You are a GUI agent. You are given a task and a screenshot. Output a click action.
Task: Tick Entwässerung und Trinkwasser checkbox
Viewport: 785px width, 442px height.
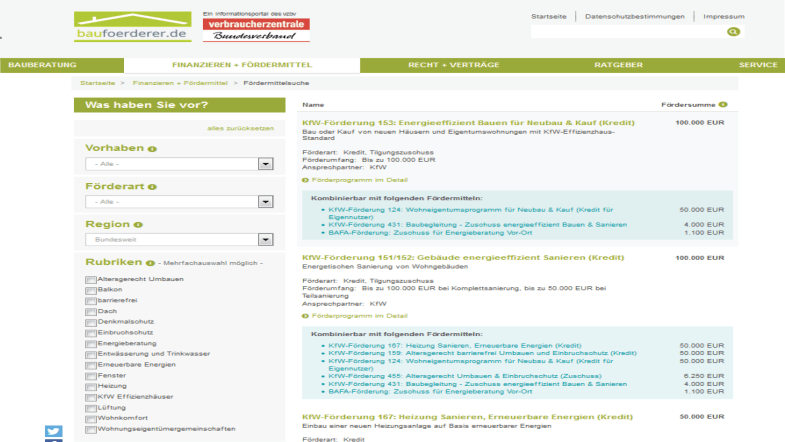coord(91,354)
